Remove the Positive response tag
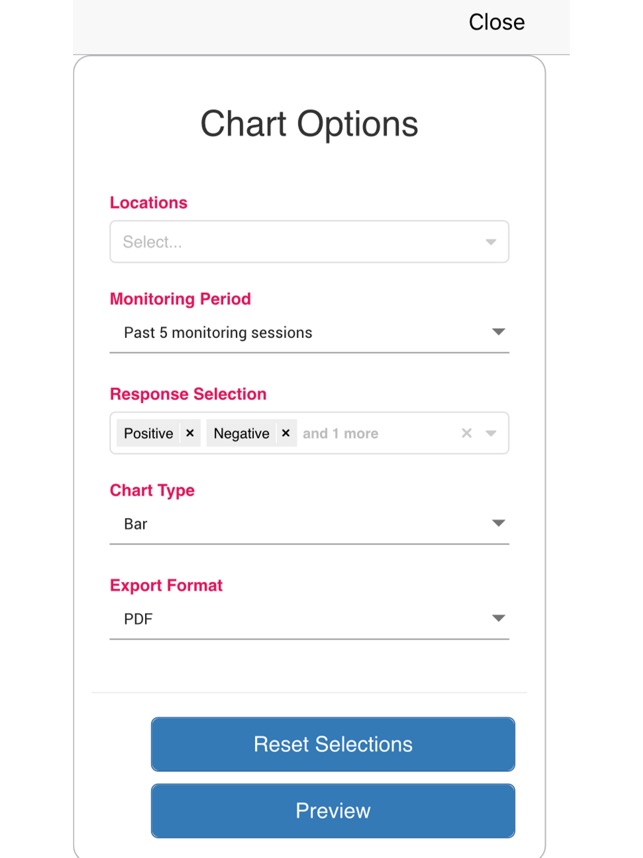 point(190,434)
